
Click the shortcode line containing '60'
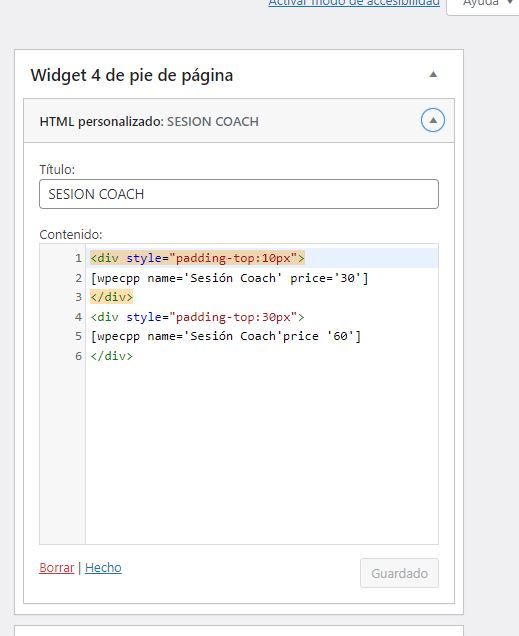click(226, 336)
